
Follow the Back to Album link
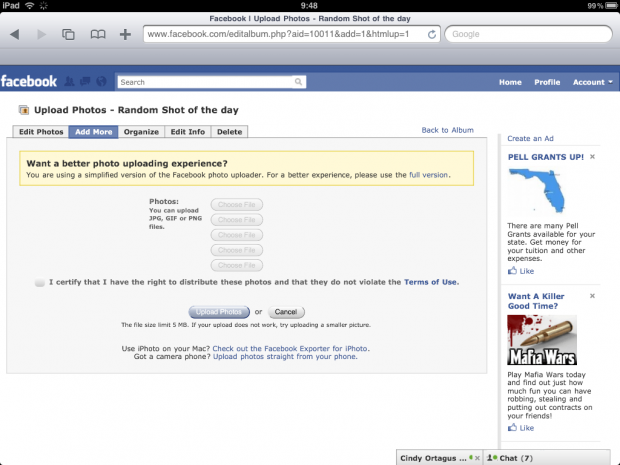click(447, 130)
